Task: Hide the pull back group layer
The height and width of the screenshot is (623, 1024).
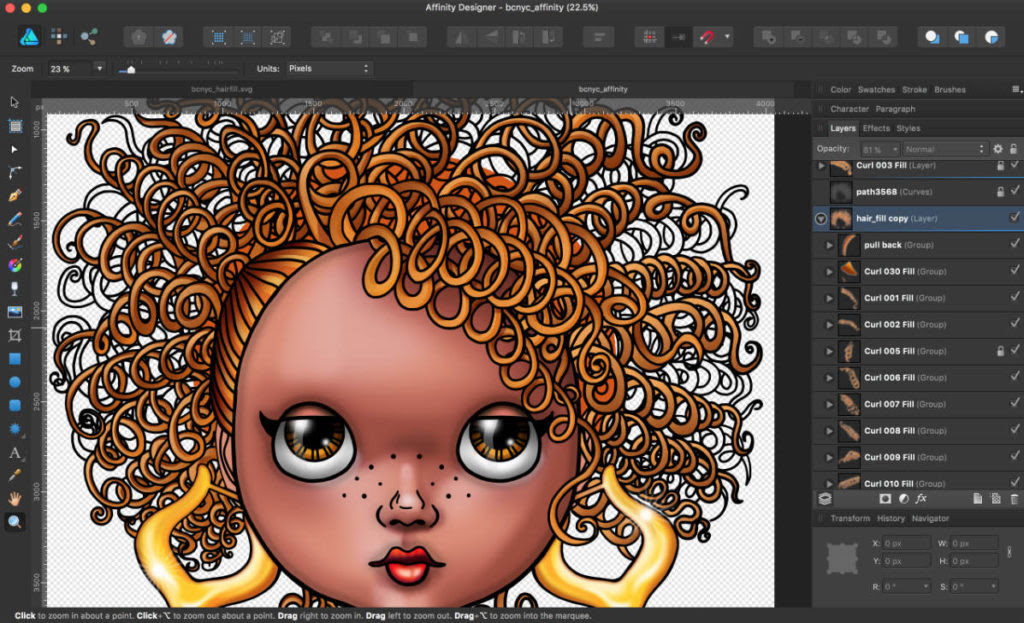Action: click(x=1015, y=244)
